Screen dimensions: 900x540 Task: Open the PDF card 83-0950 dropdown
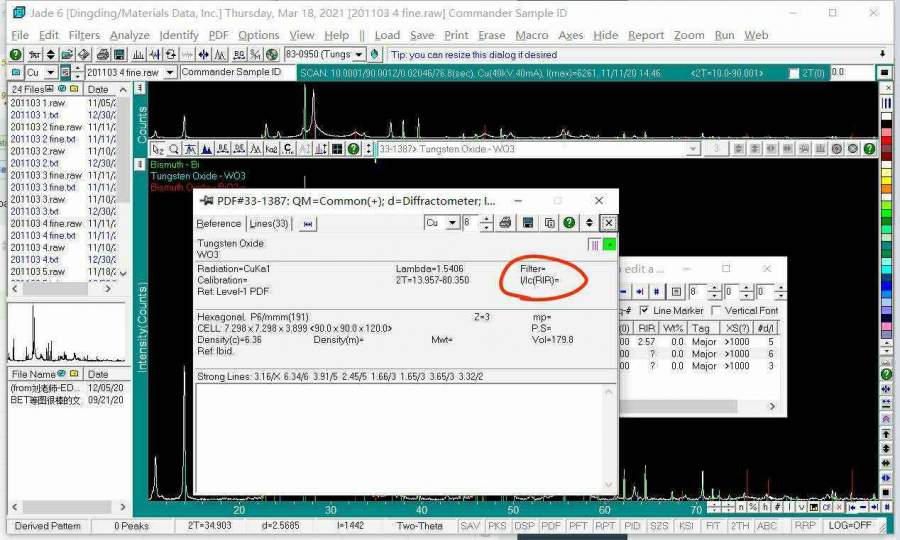click(x=359, y=55)
